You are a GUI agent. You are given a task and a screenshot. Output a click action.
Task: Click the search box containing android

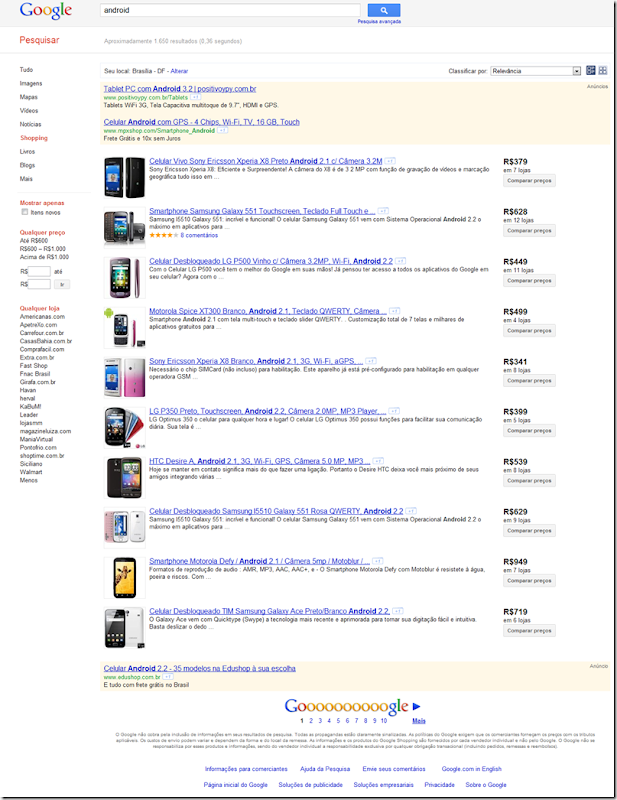(x=230, y=10)
